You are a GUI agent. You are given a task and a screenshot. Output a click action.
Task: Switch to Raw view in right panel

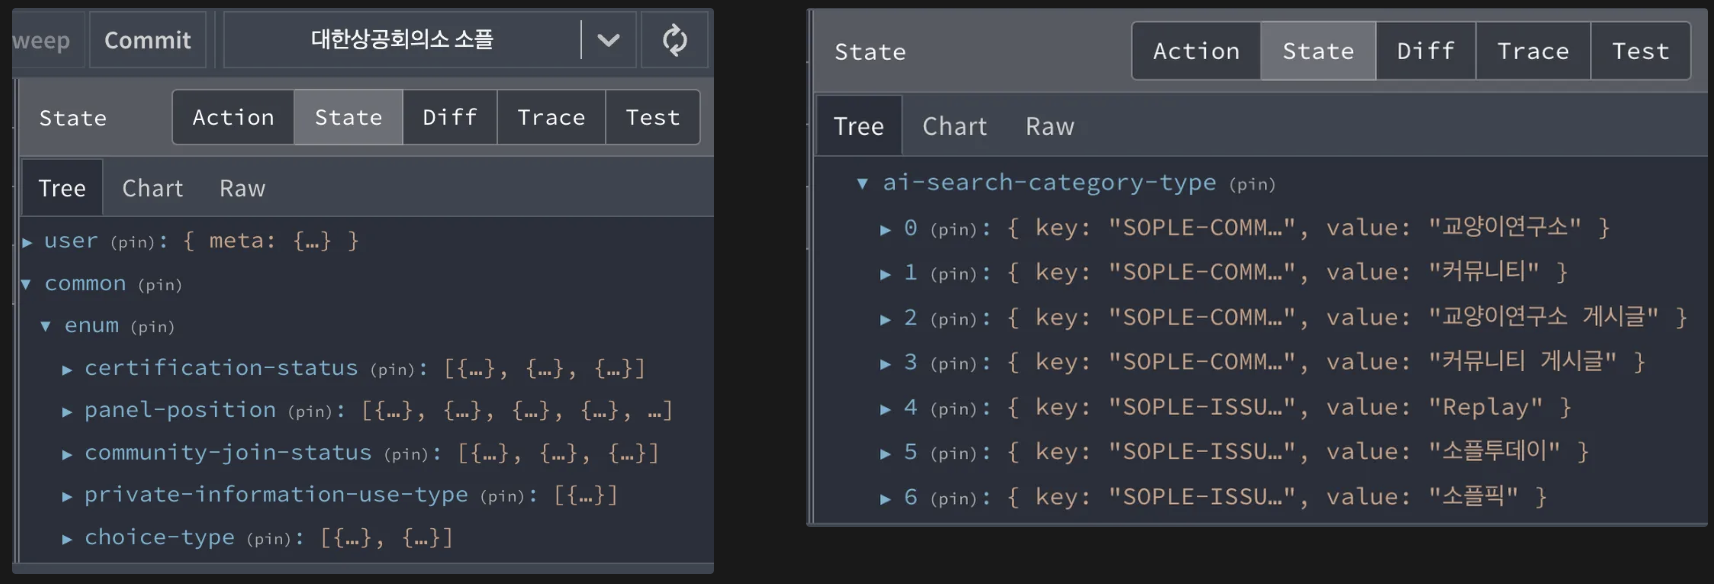1050,126
